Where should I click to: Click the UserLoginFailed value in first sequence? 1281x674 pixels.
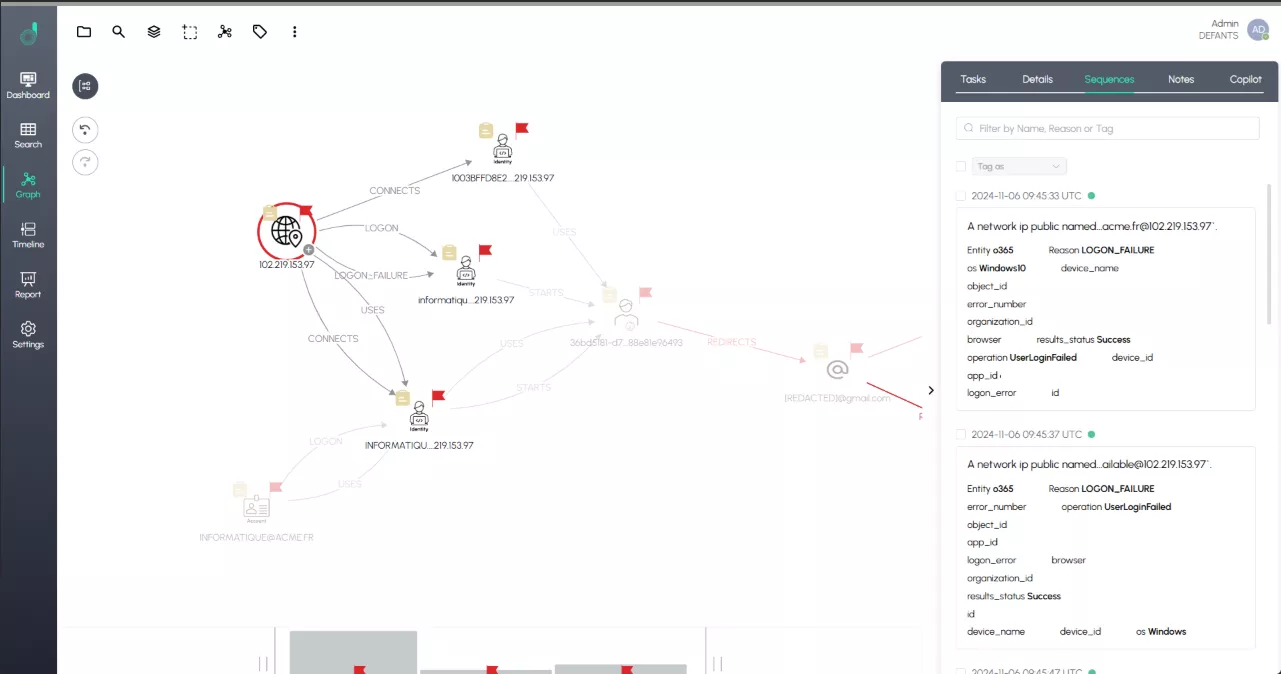1043,357
